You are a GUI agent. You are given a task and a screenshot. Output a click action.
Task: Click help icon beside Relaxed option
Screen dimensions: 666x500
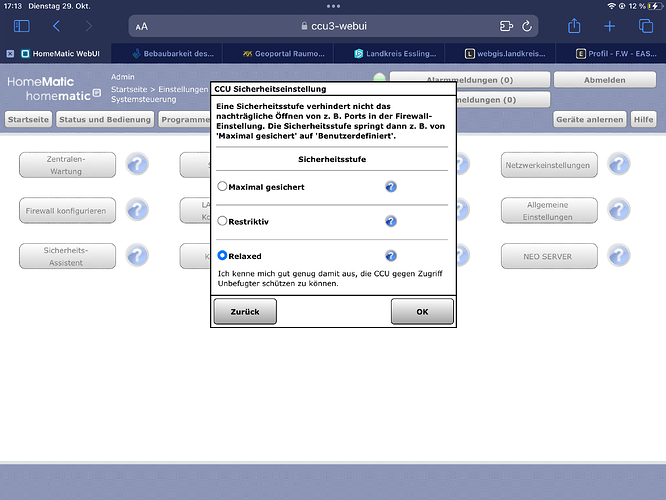tap(391, 256)
